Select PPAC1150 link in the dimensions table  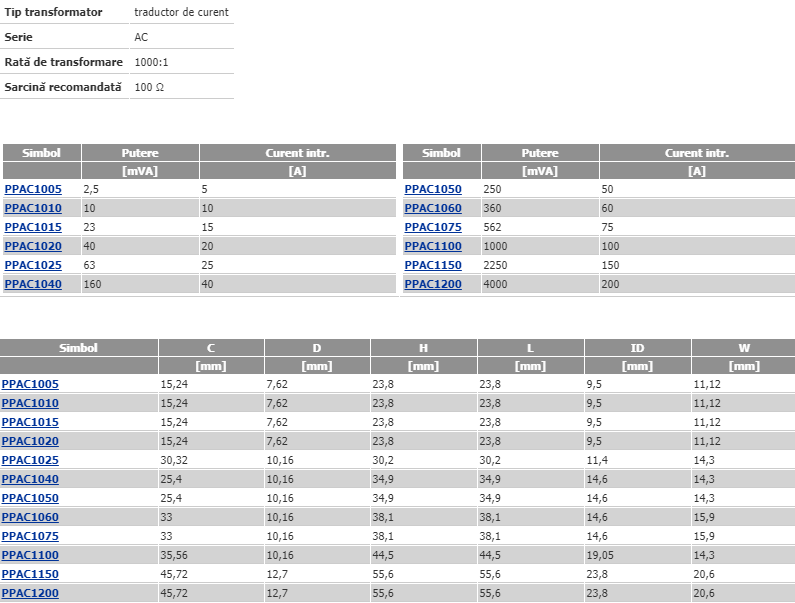tap(30, 574)
